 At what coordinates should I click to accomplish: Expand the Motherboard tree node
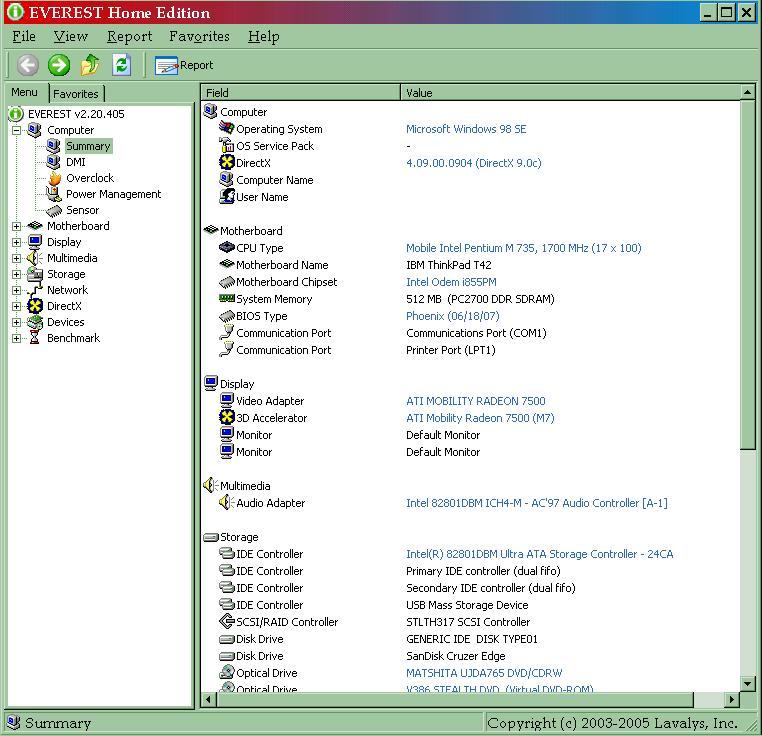17,227
